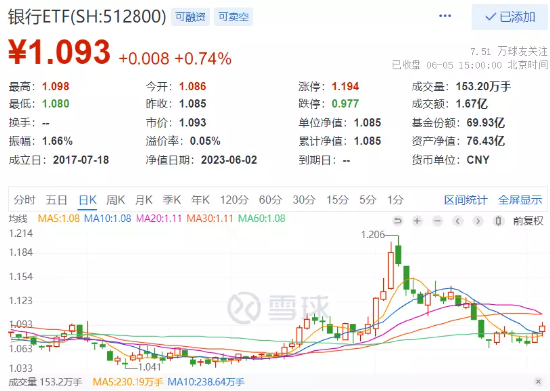Switch to the 30分 interval tab

(x=304, y=200)
